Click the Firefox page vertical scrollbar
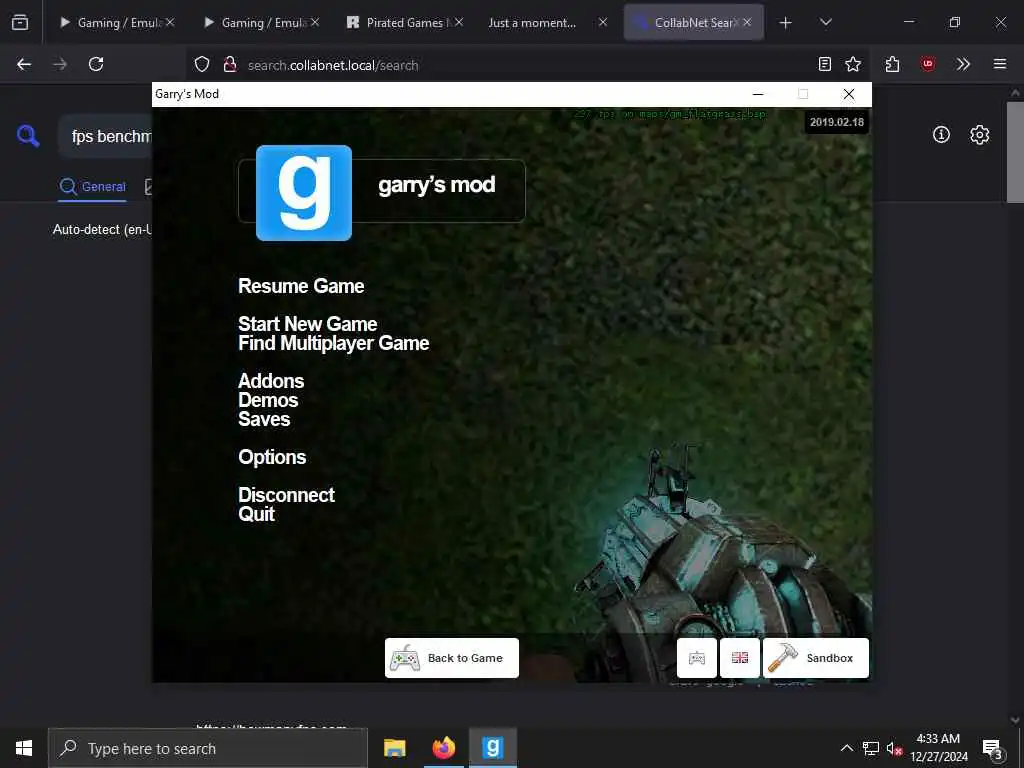Viewport: 1024px width, 768px height. point(1015,153)
